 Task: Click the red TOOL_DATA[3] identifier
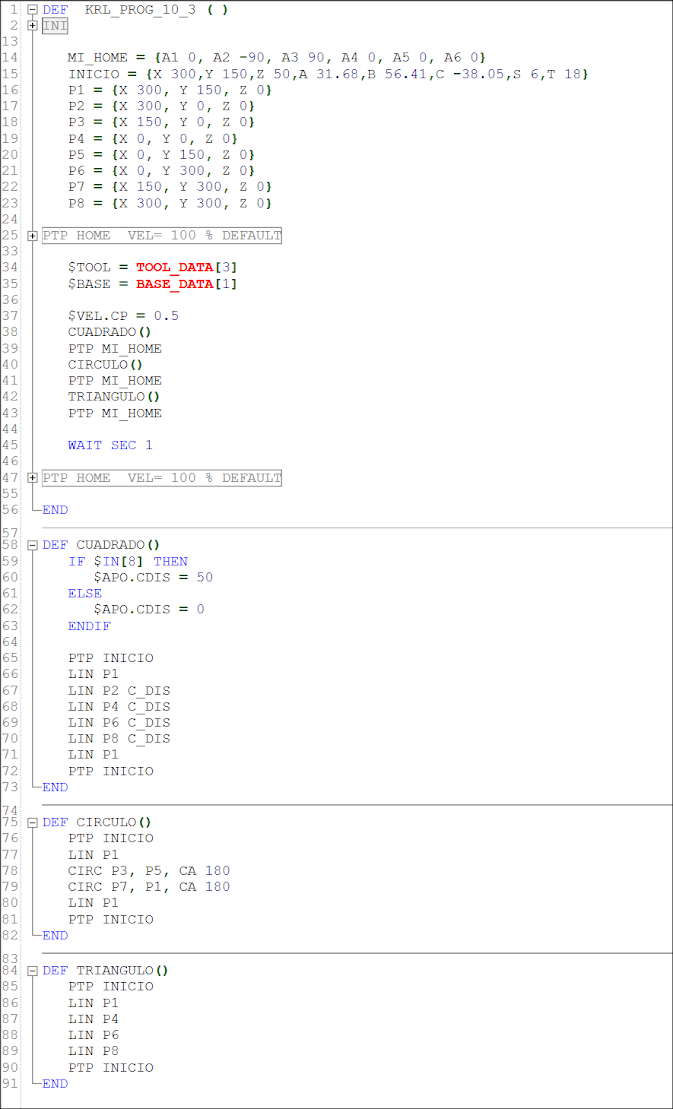(x=187, y=268)
